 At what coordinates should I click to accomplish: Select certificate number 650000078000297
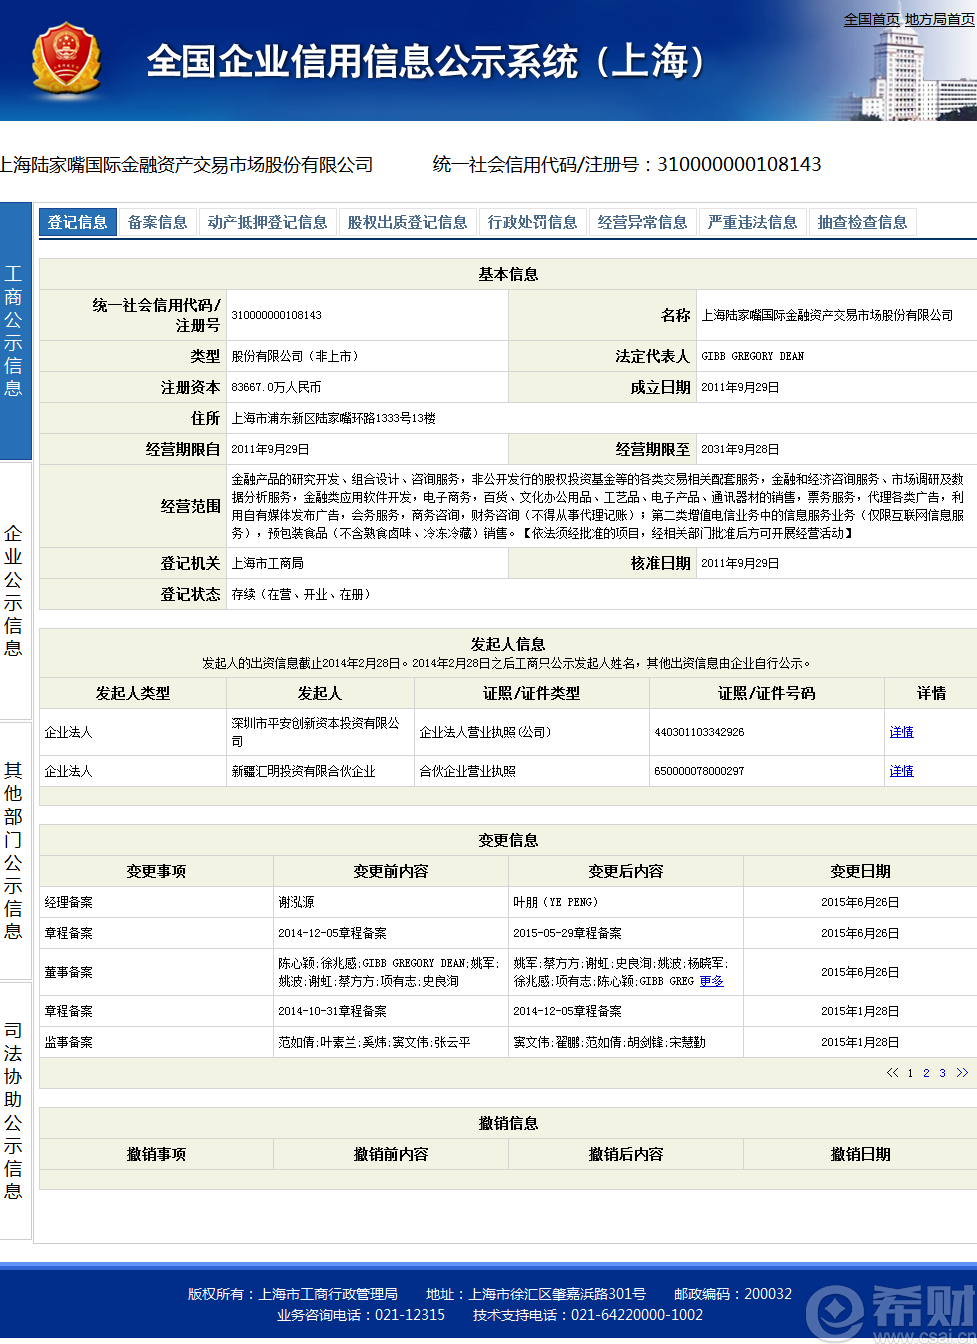(699, 771)
